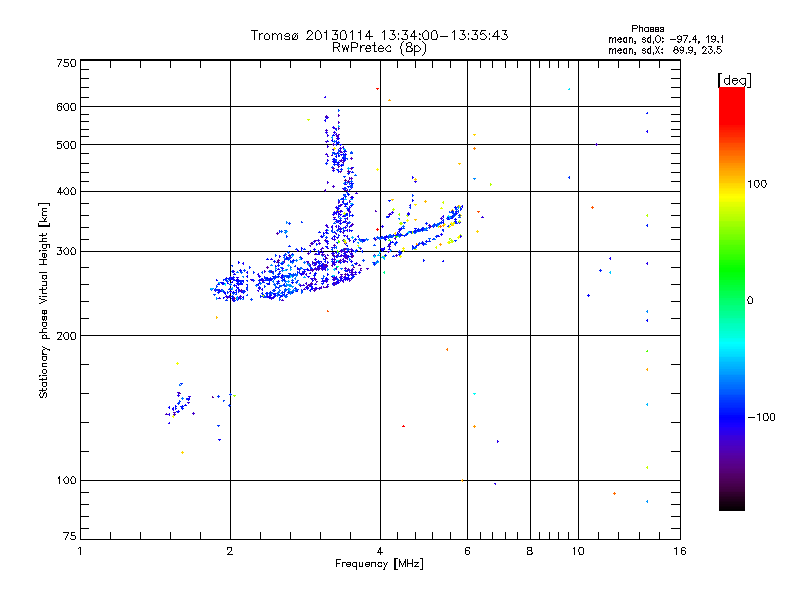Click the y-axis tick label '750'
Screen dimensions: 800x600
66,63
